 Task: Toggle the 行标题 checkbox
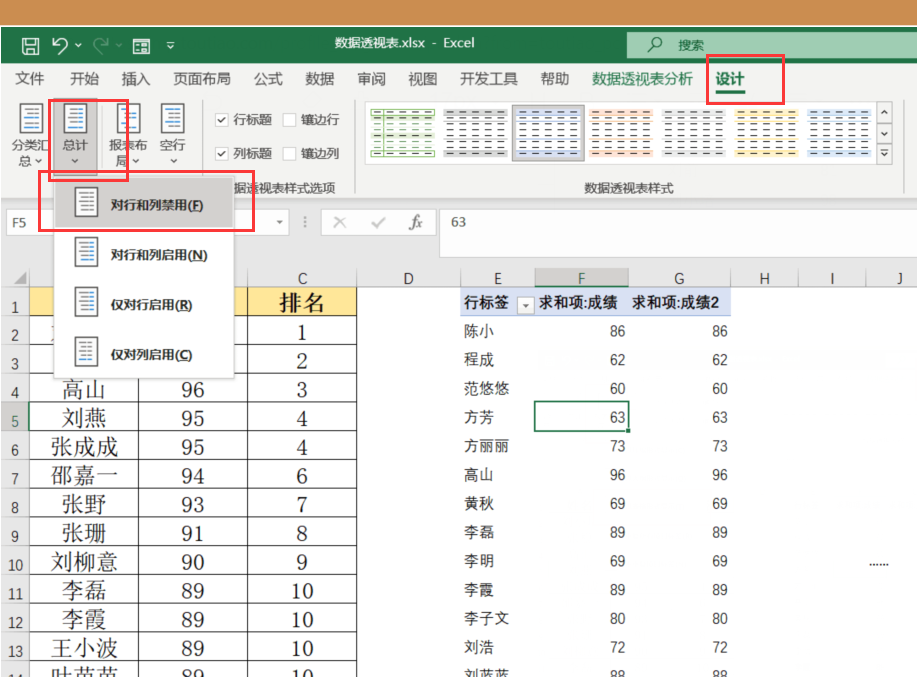tap(221, 120)
